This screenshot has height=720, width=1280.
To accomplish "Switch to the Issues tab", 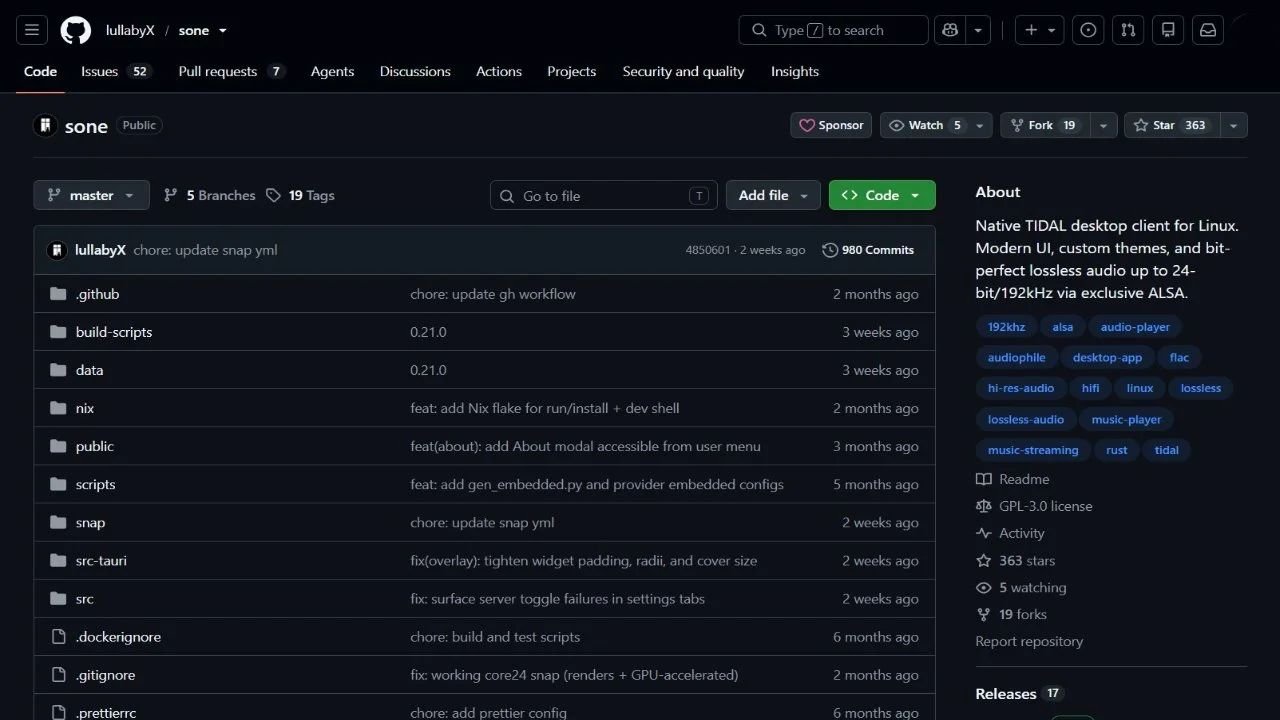I will tap(115, 71).
